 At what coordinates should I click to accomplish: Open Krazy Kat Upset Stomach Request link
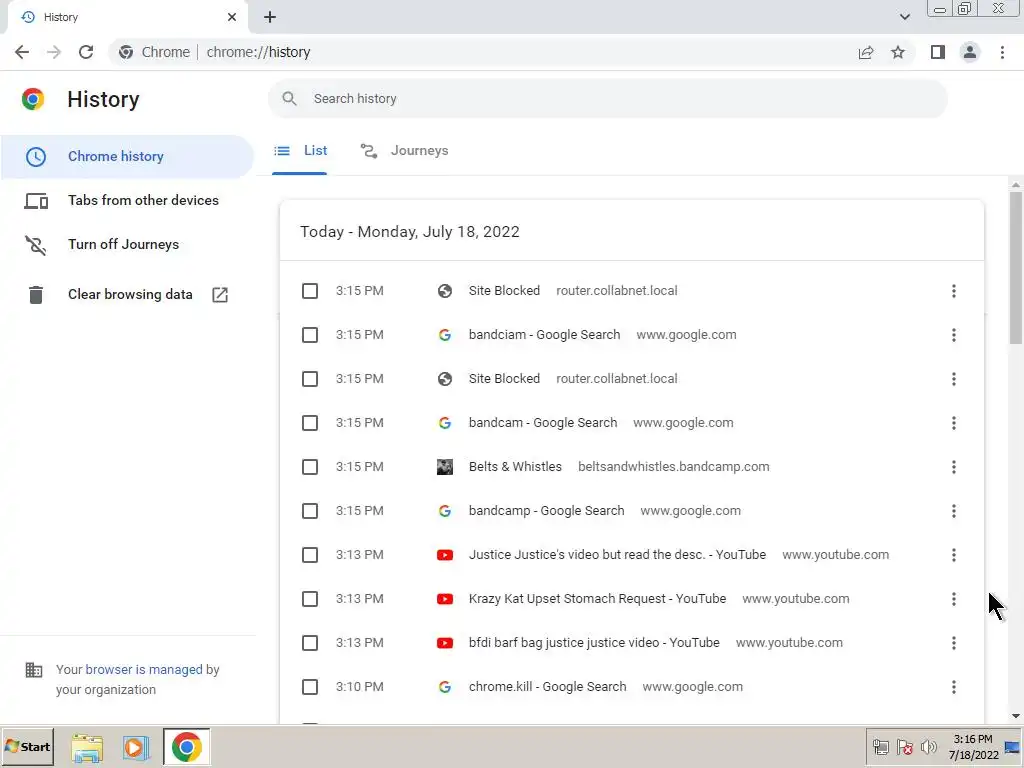click(x=598, y=599)
